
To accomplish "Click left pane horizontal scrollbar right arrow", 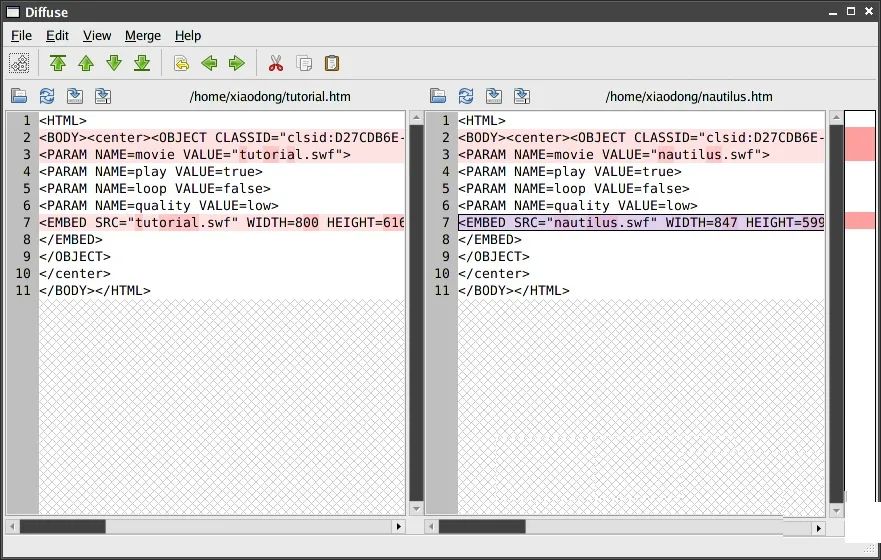I will [399, 527].
